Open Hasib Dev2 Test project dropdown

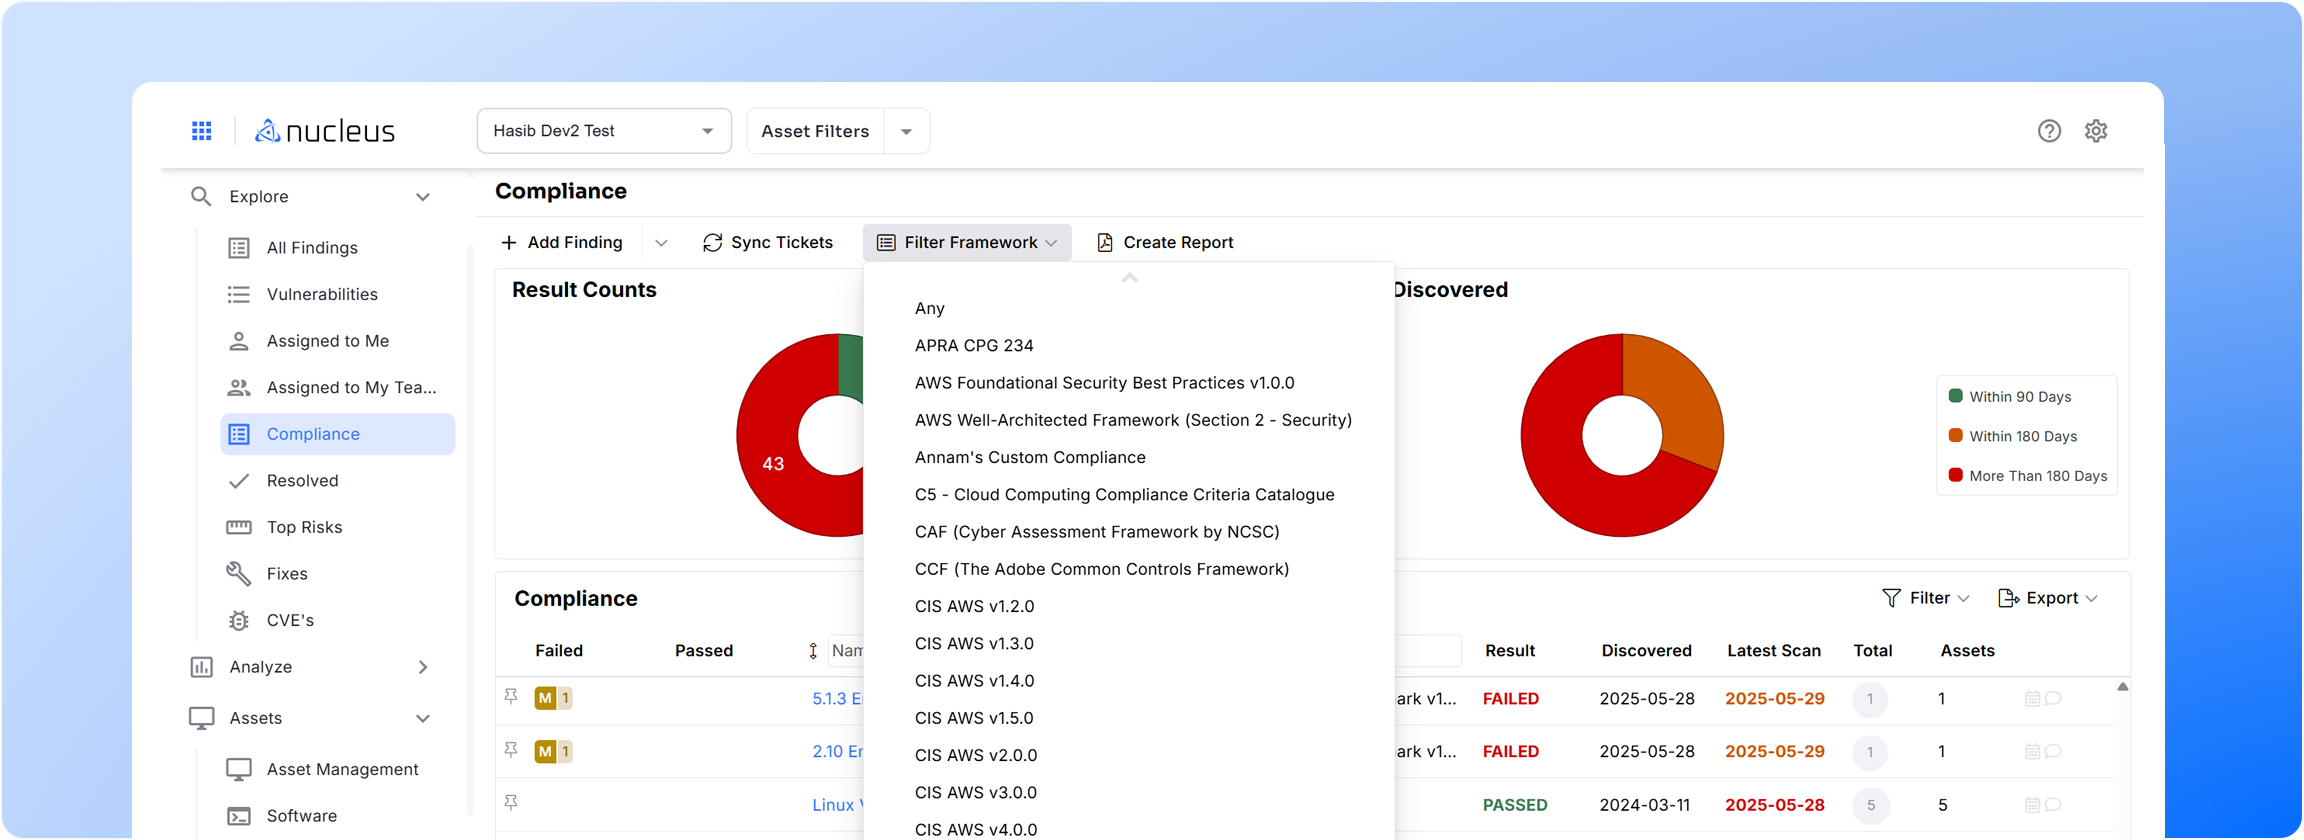point(604,131)
